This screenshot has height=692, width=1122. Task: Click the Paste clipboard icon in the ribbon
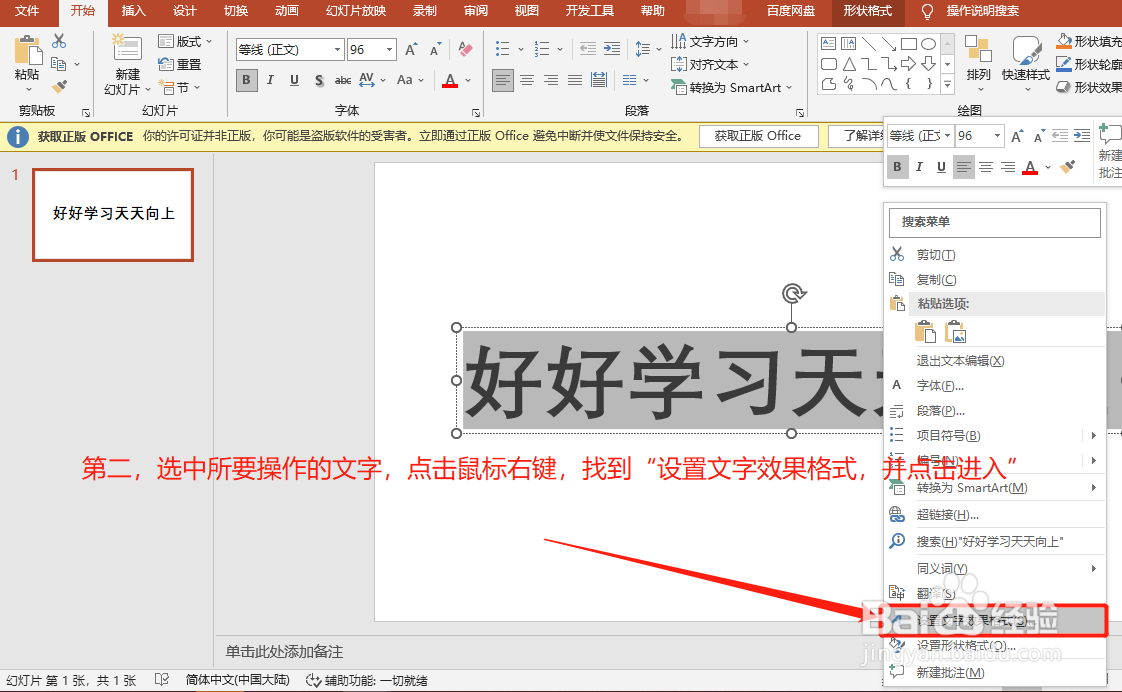(x=27, y=50)
